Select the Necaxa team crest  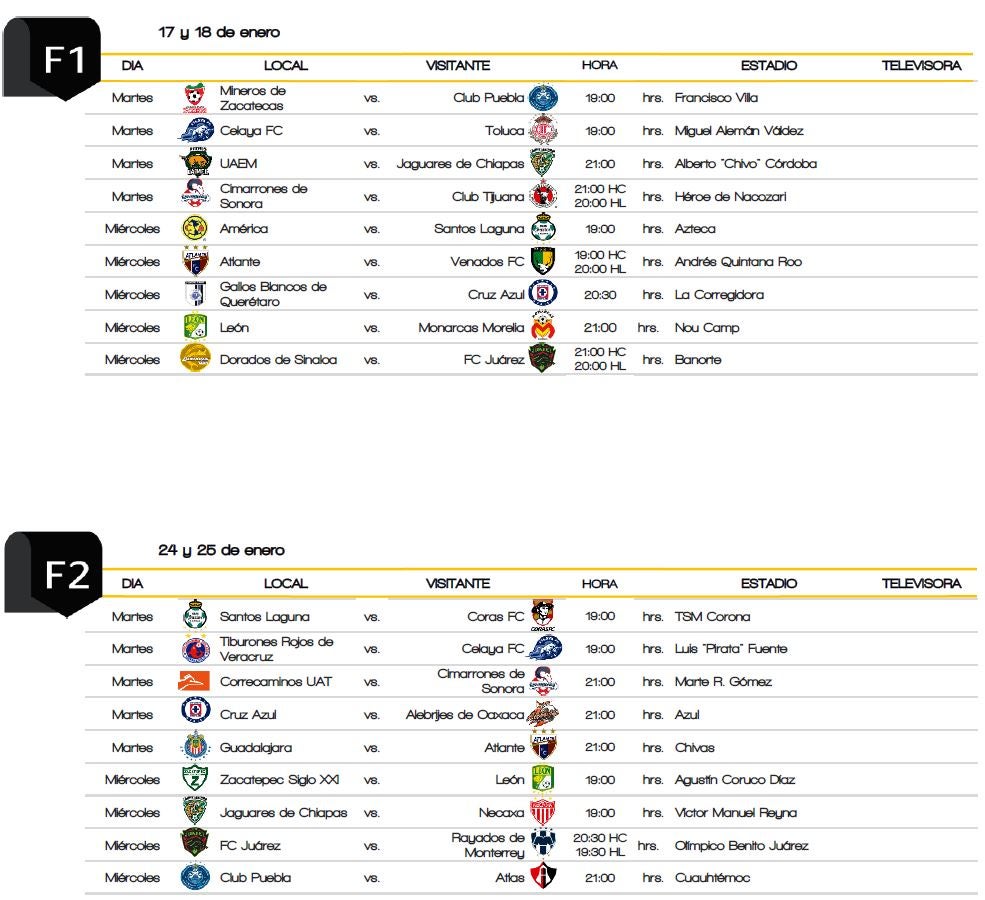click(x=543, y=812)
